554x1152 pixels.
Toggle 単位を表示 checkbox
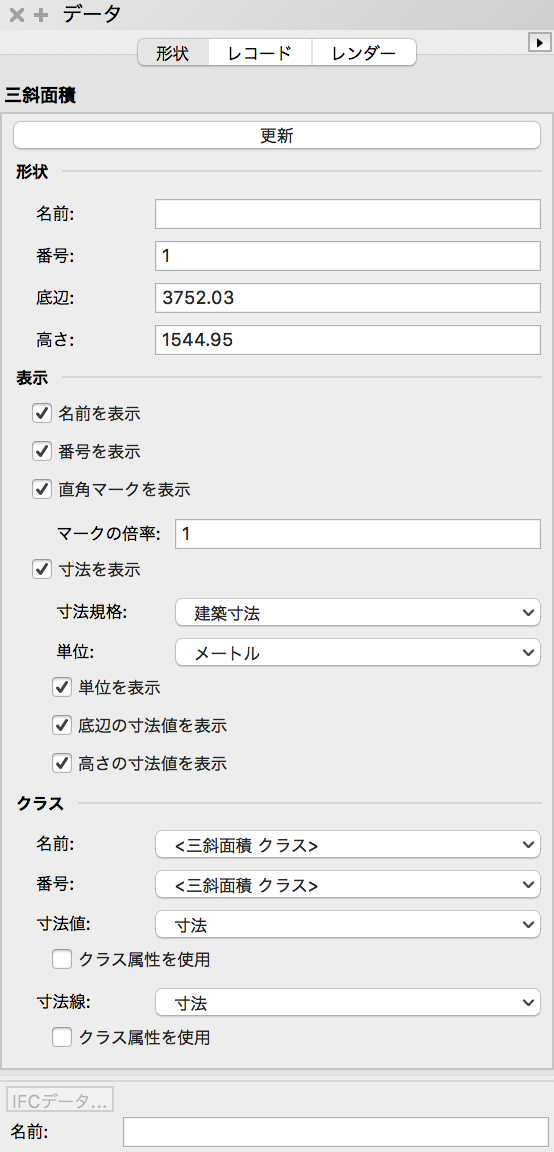62,688
